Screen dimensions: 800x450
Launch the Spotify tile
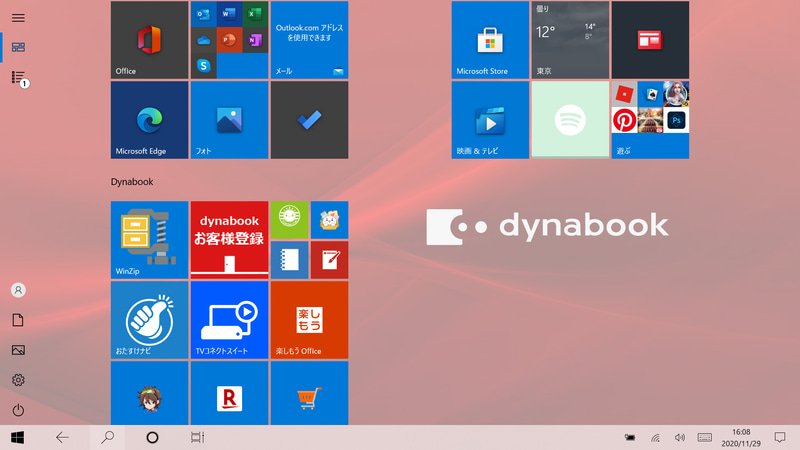point(570,120)
